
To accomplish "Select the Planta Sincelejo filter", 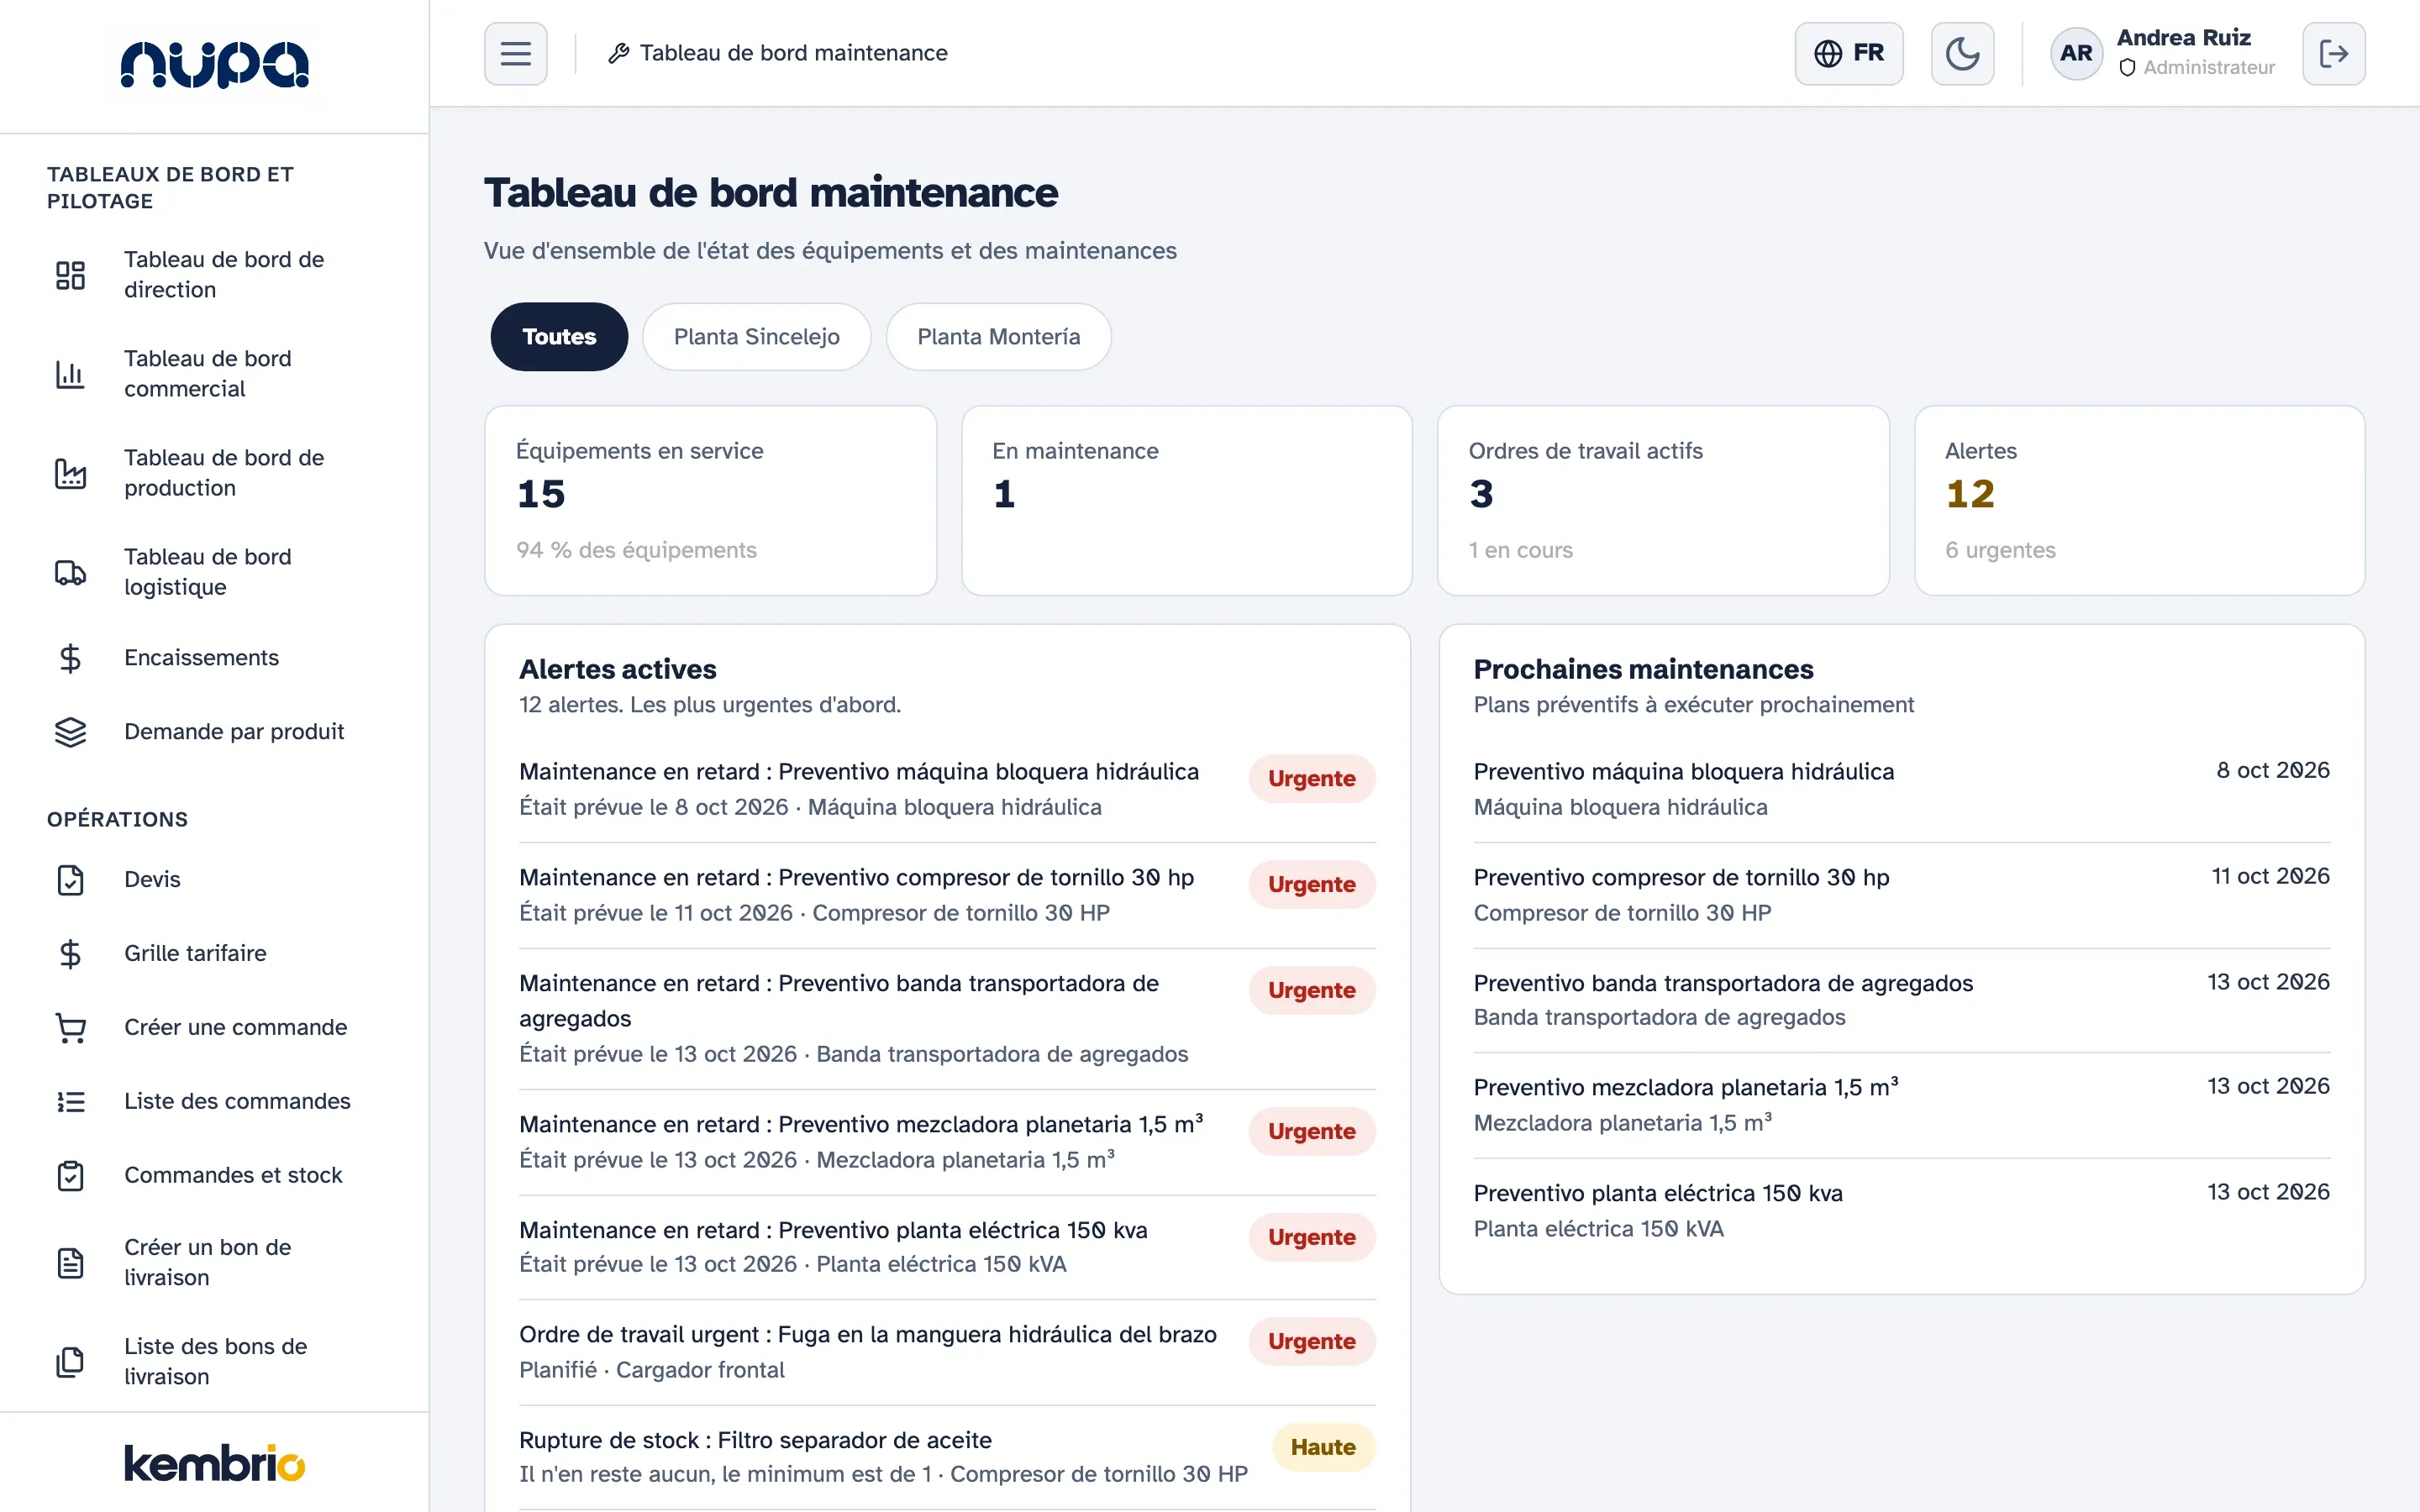I will [x=756, y=337].
